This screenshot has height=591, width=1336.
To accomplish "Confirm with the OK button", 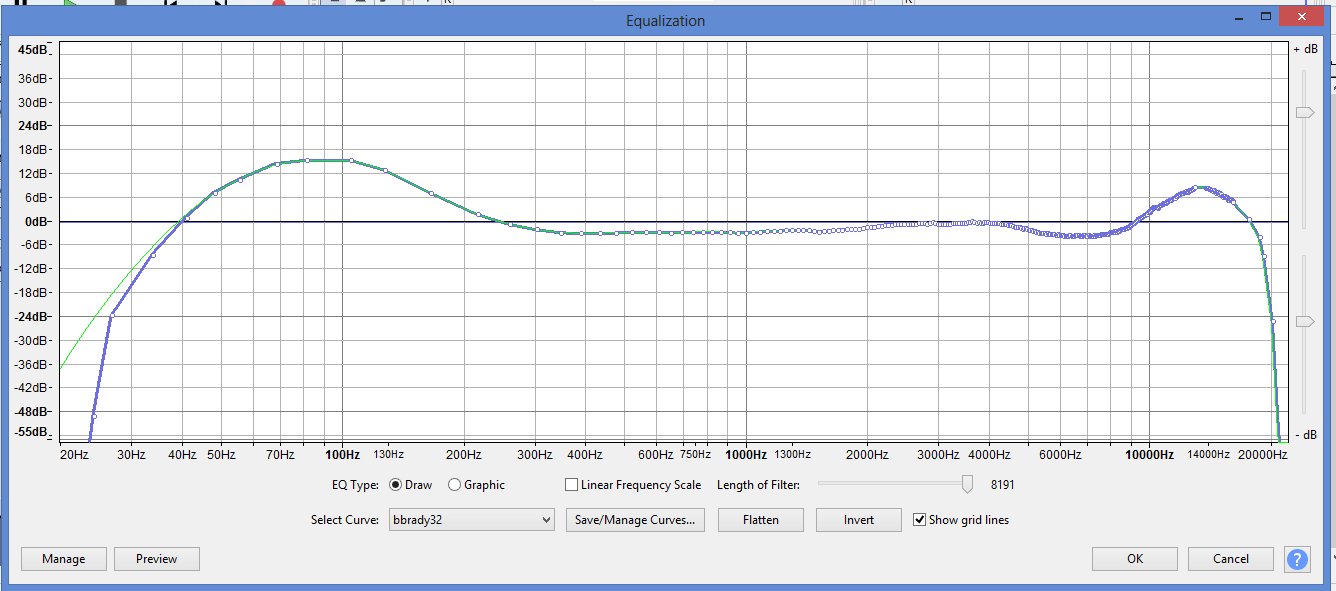I will [x=1135, y=559].
